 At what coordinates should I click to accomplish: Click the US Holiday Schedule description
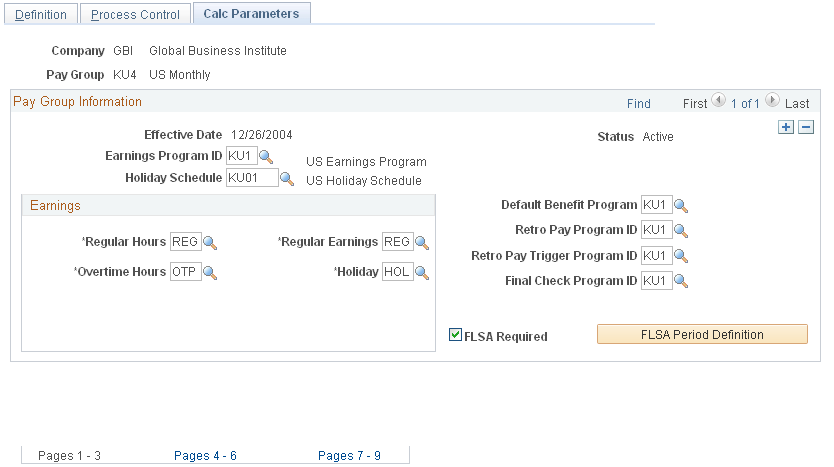pyautogui.click(x=363, y=181)
